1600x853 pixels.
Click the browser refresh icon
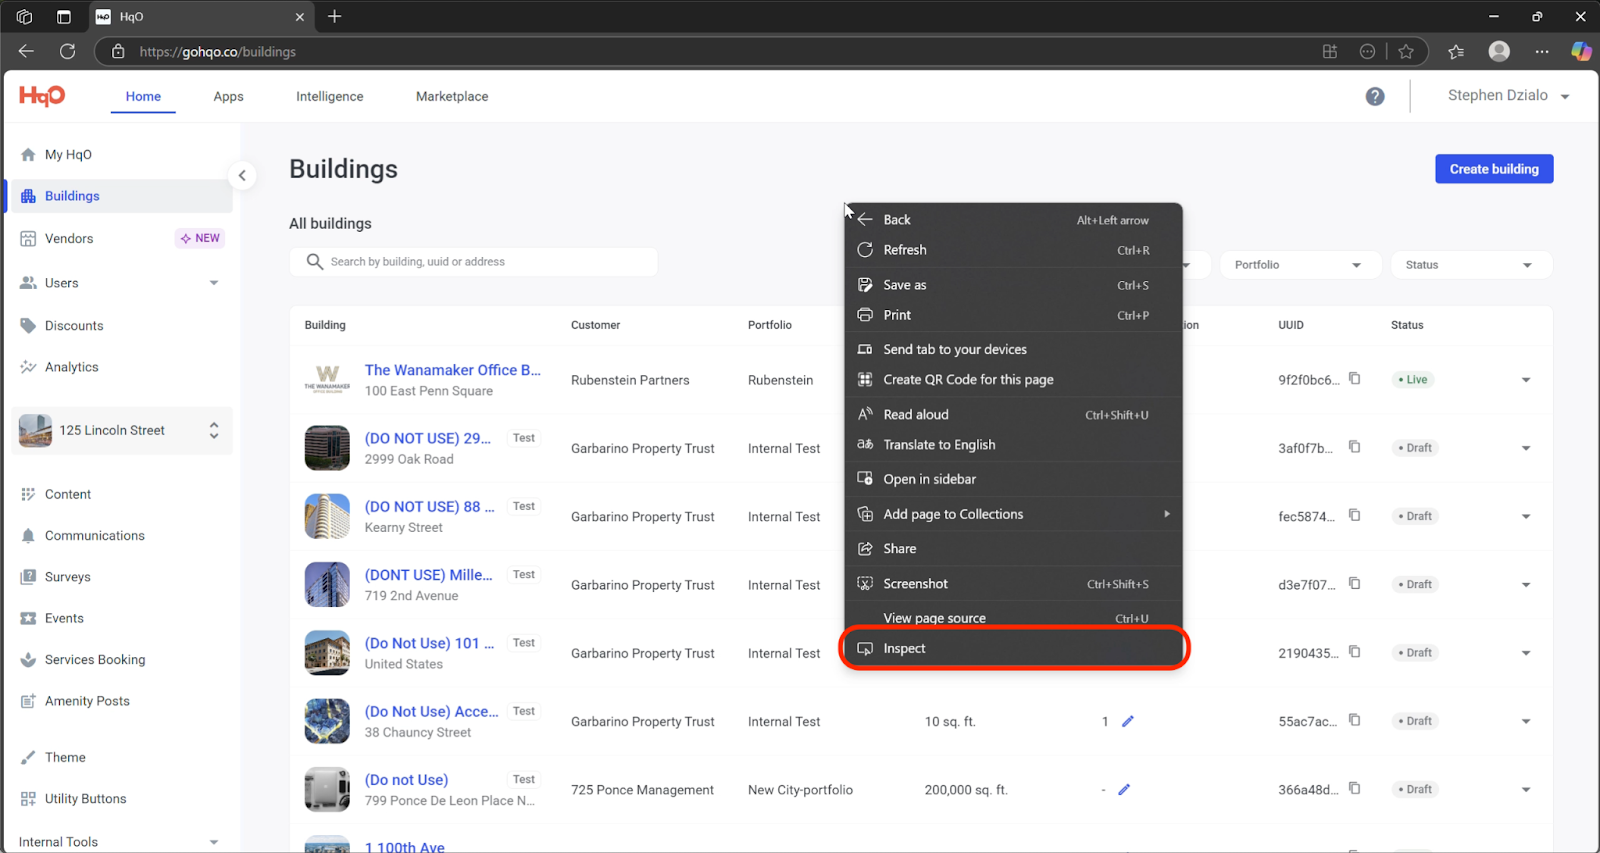[68, 52]
